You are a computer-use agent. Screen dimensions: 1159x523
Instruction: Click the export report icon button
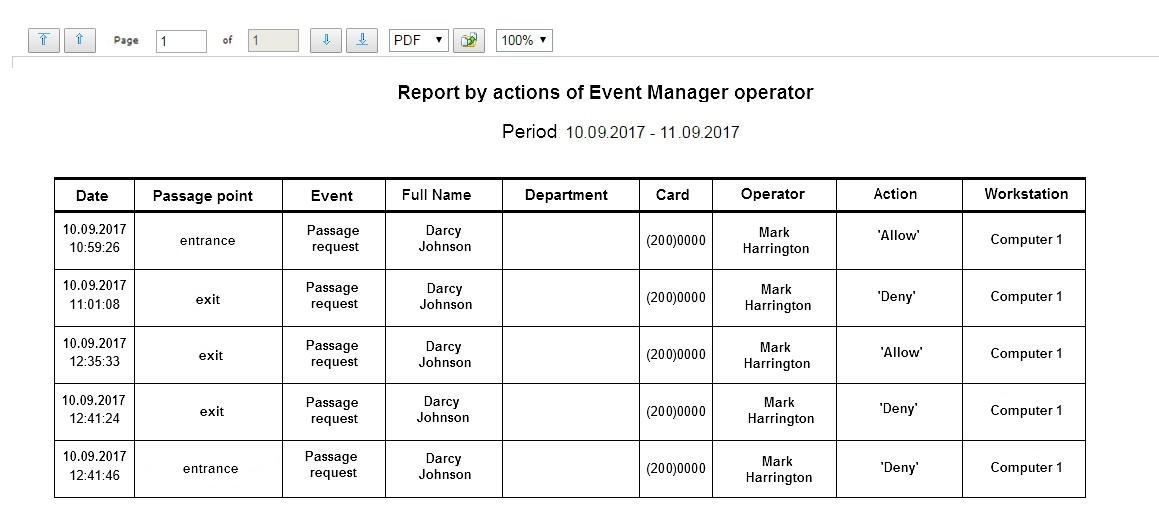[x=469, y=40]
